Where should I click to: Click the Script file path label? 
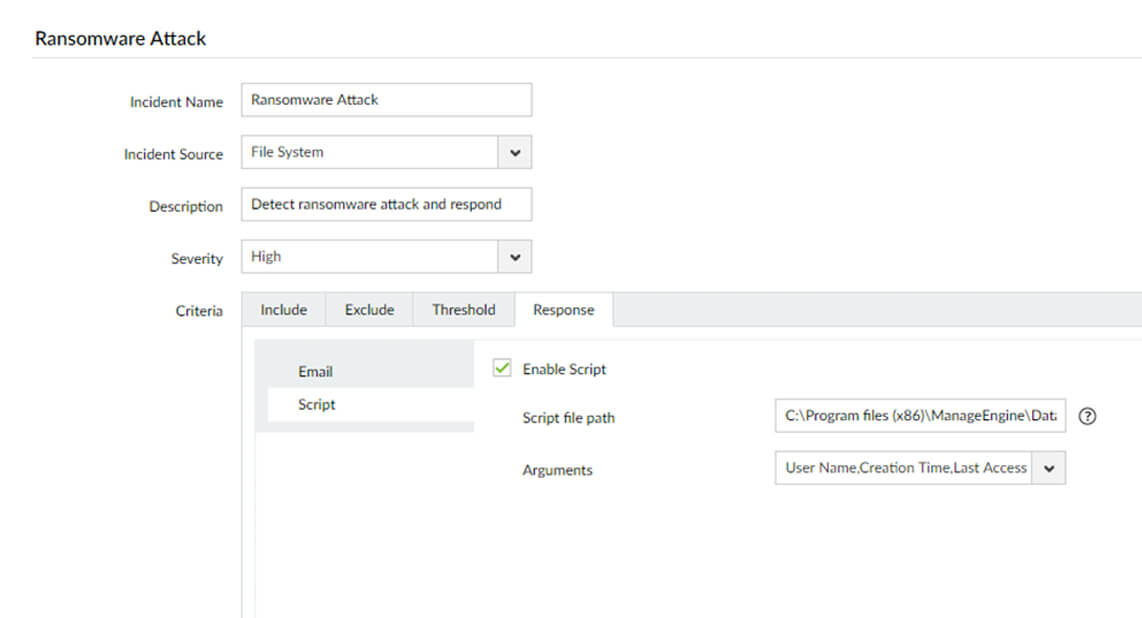[x=568, y=418]
